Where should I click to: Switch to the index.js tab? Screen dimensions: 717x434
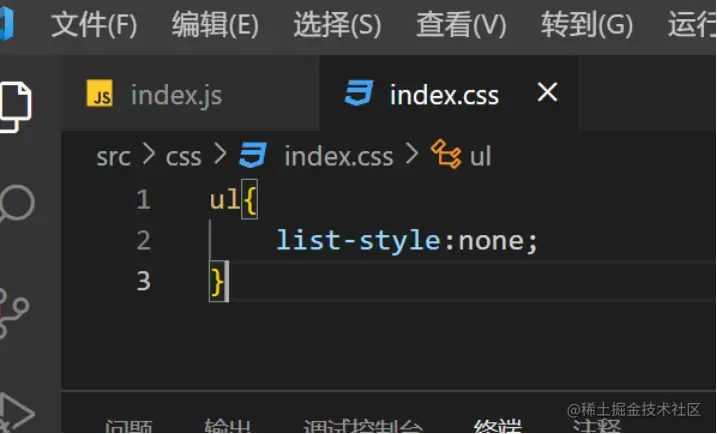coord(175,96)
